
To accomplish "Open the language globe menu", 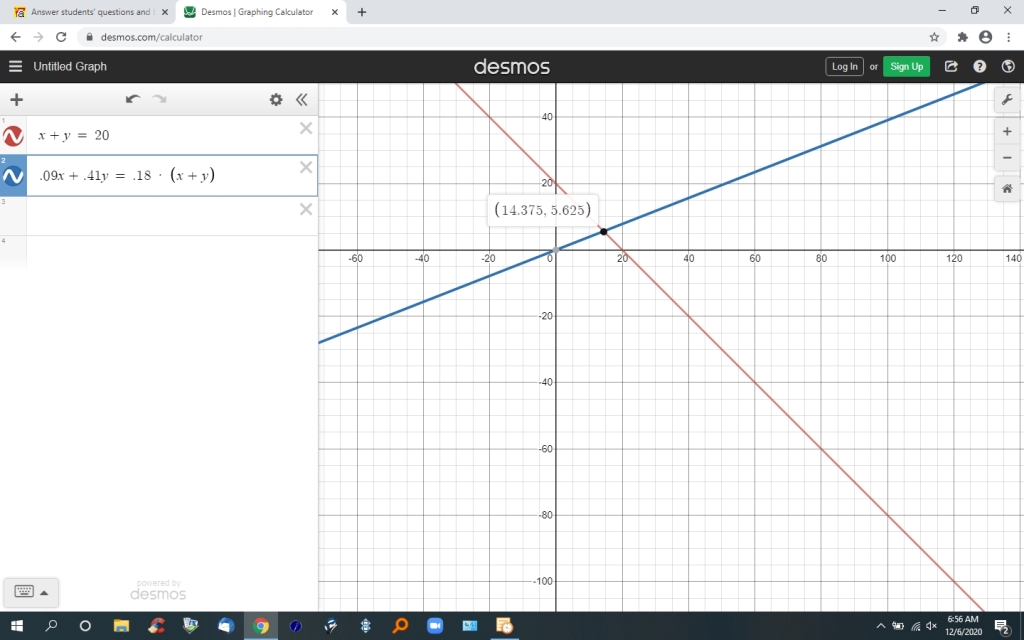I will click(1008, 66).
